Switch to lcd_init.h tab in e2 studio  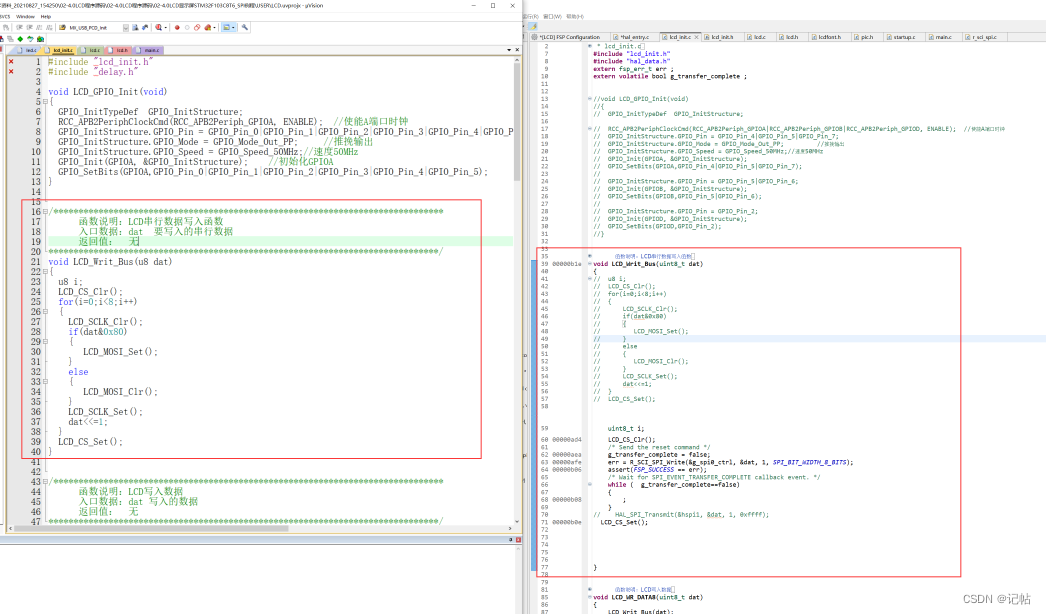pyautogui.click(x=722, y=37)
